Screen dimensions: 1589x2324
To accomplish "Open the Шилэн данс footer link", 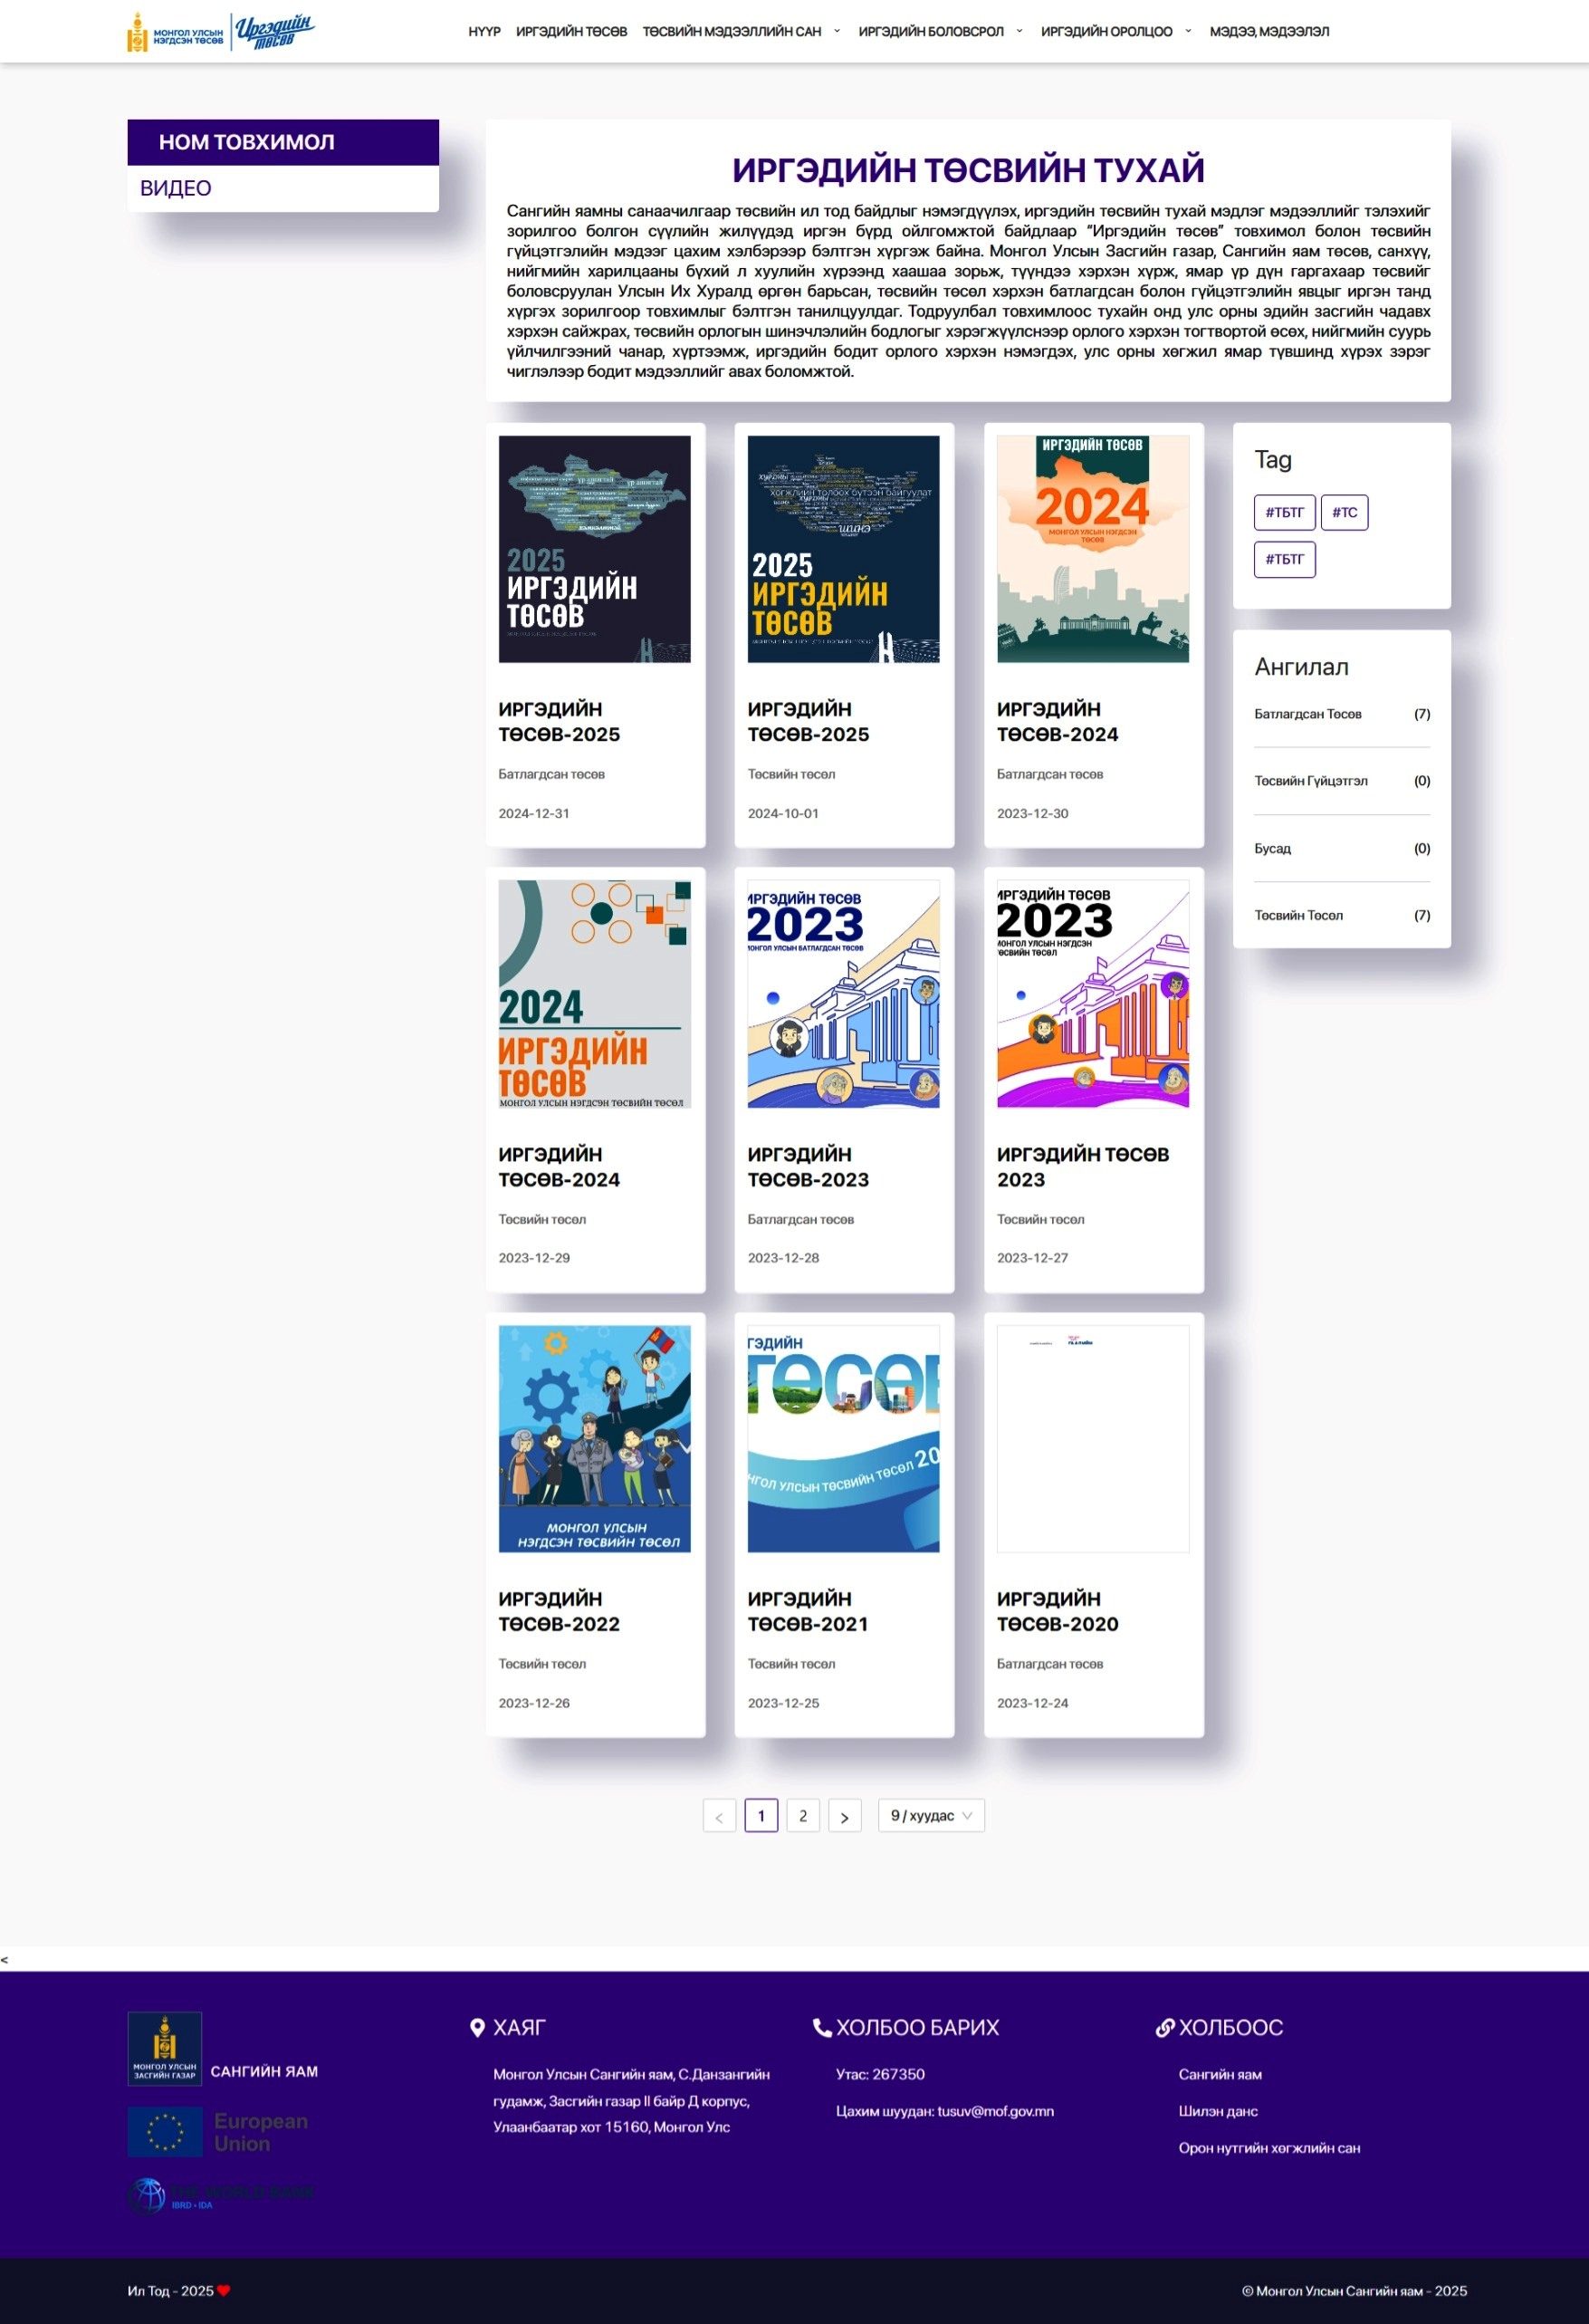I will coord(1217,2111).
